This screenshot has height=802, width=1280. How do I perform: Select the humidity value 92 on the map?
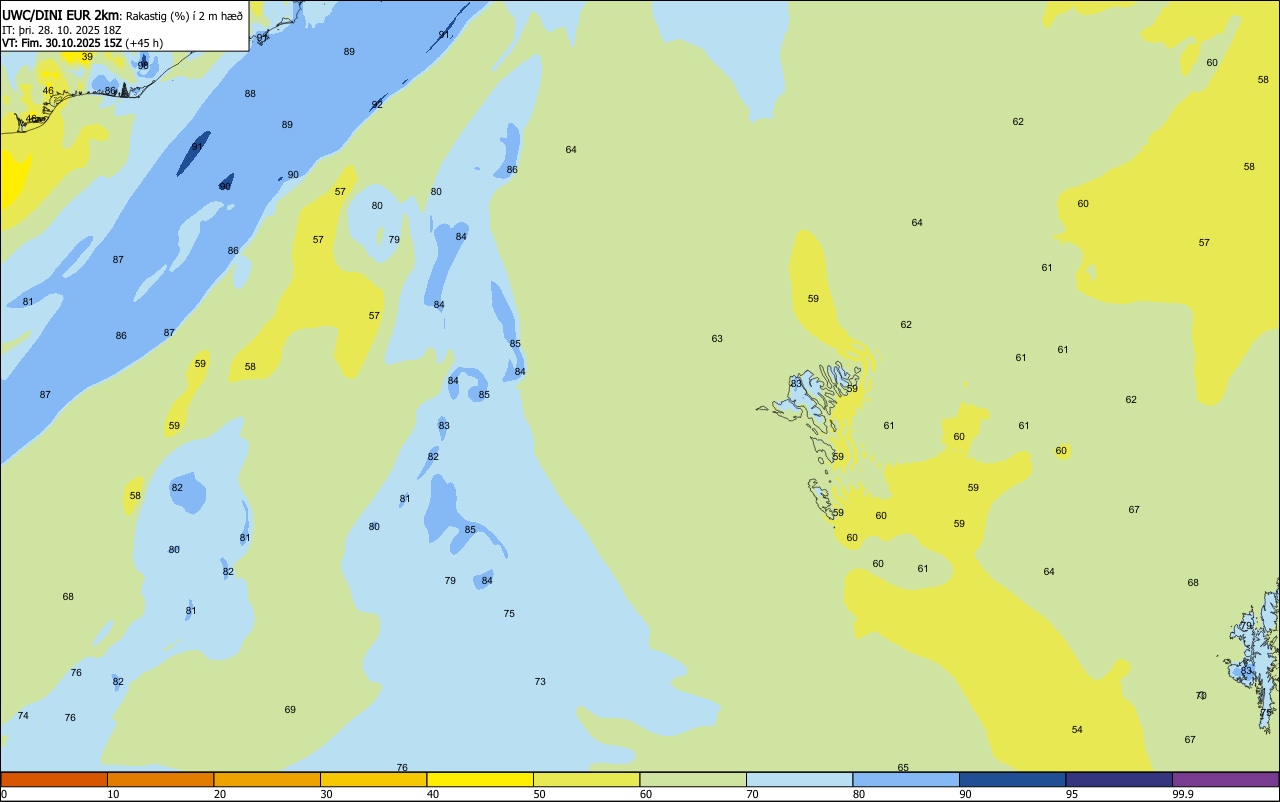pos(377,105)
